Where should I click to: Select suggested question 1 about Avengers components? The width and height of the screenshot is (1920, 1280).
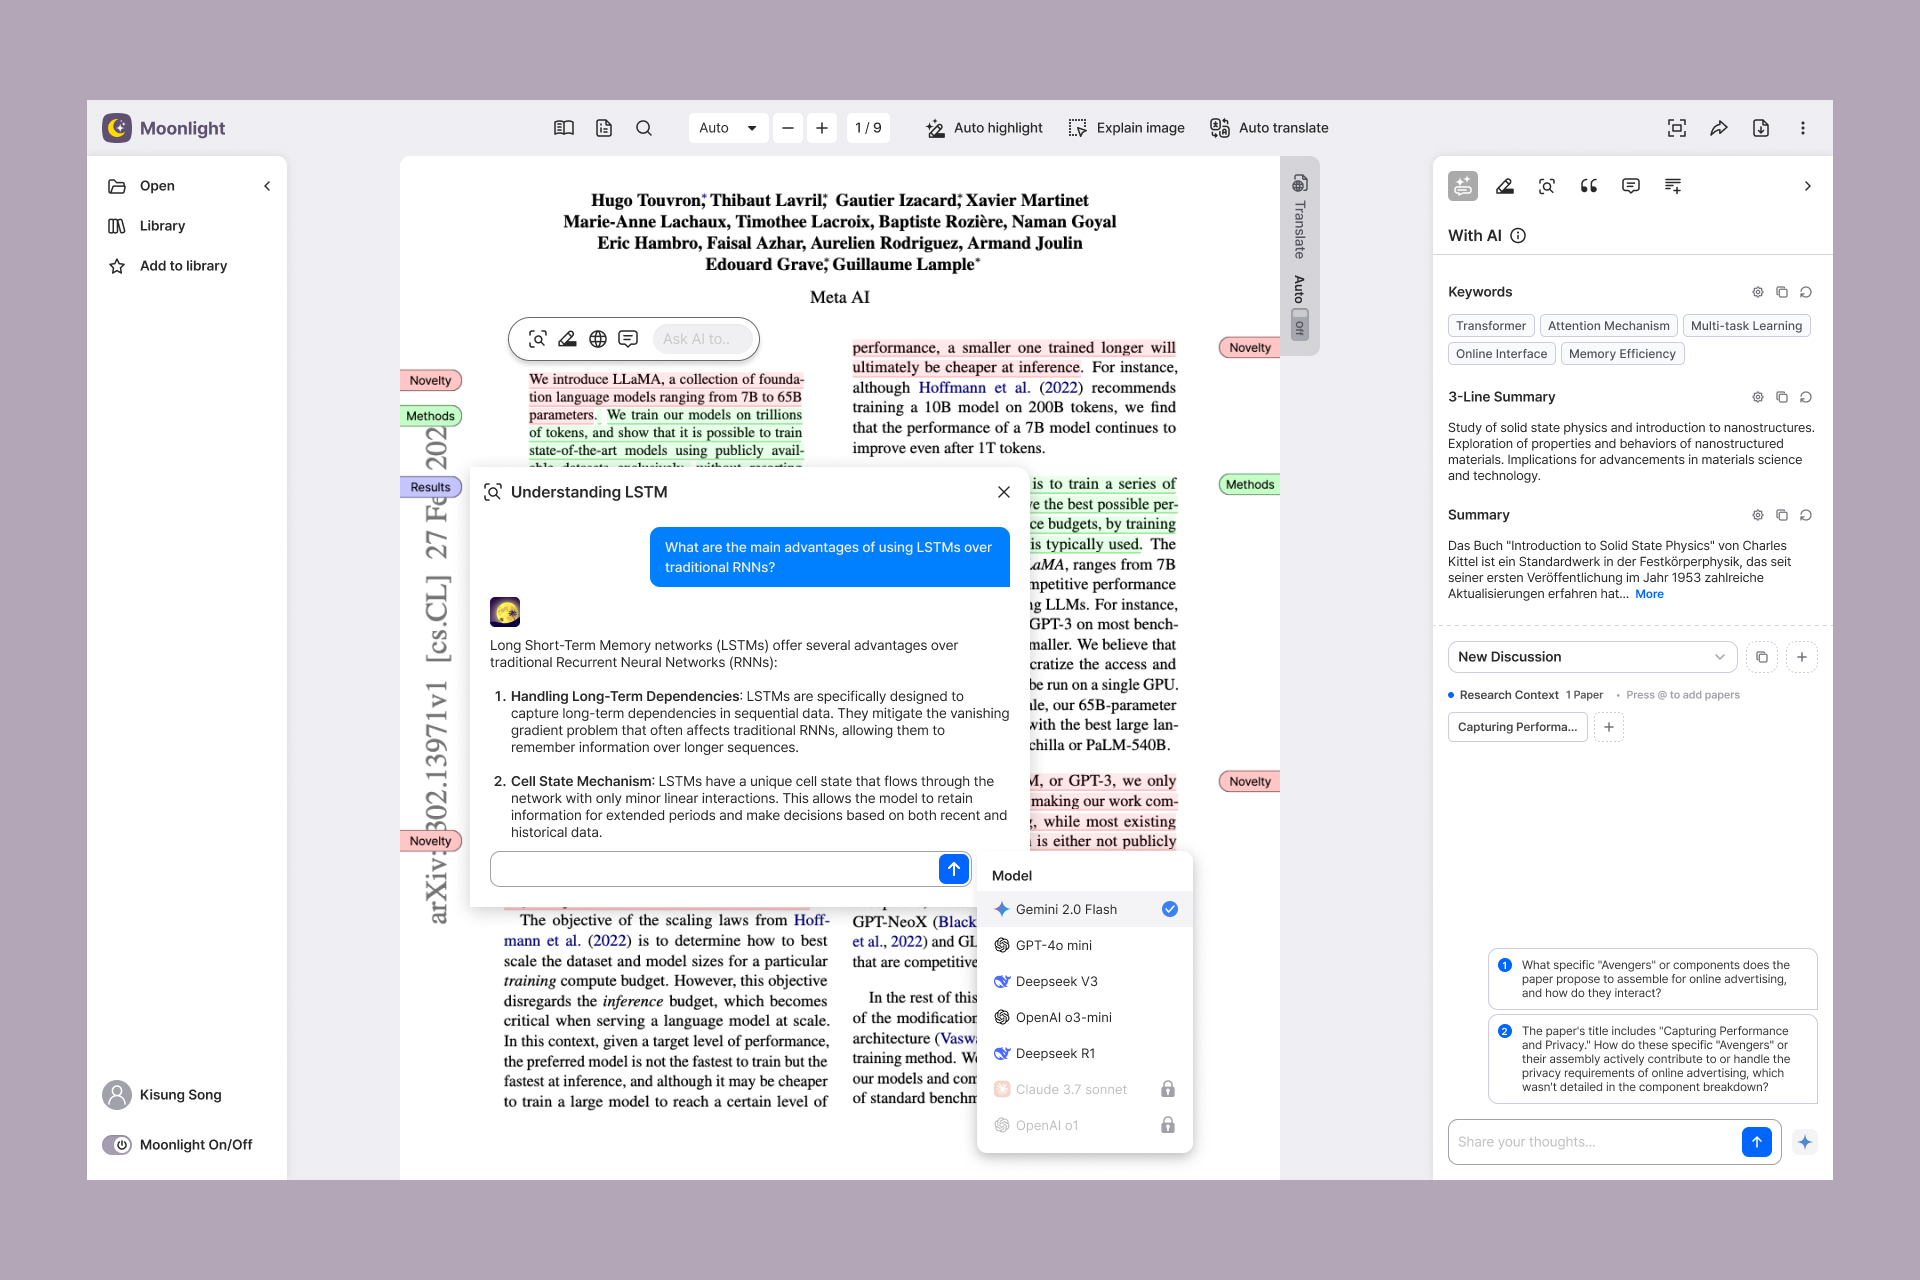(x=1652, y=979)
